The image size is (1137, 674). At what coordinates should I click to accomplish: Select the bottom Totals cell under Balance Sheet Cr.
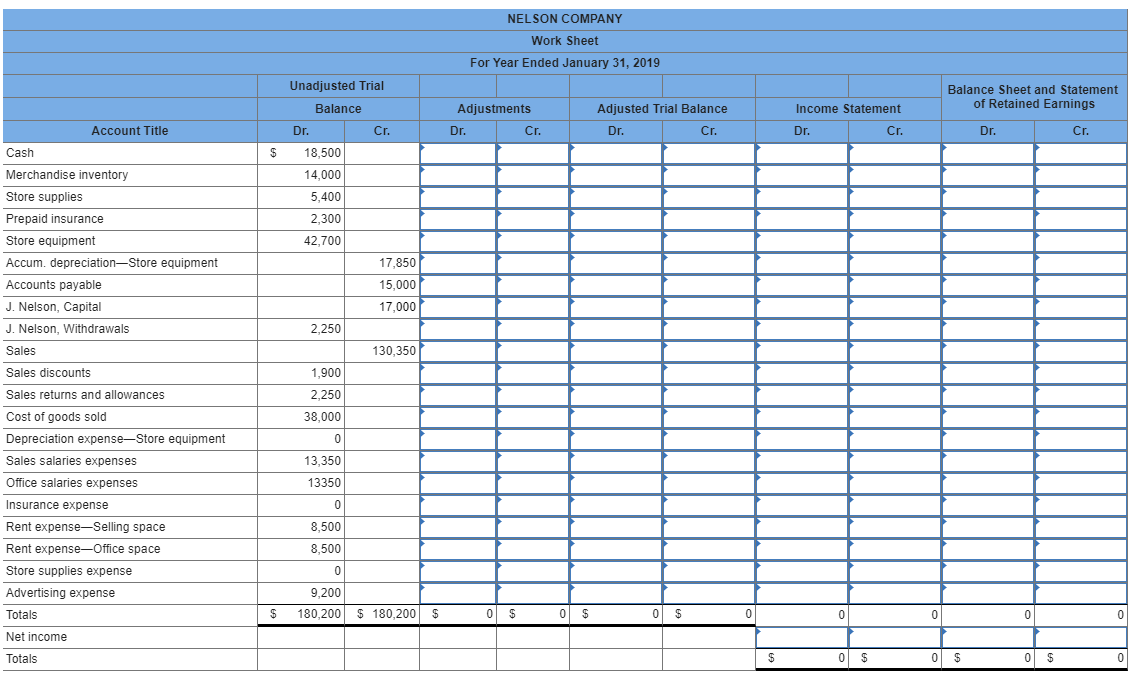pos(1080,659)
